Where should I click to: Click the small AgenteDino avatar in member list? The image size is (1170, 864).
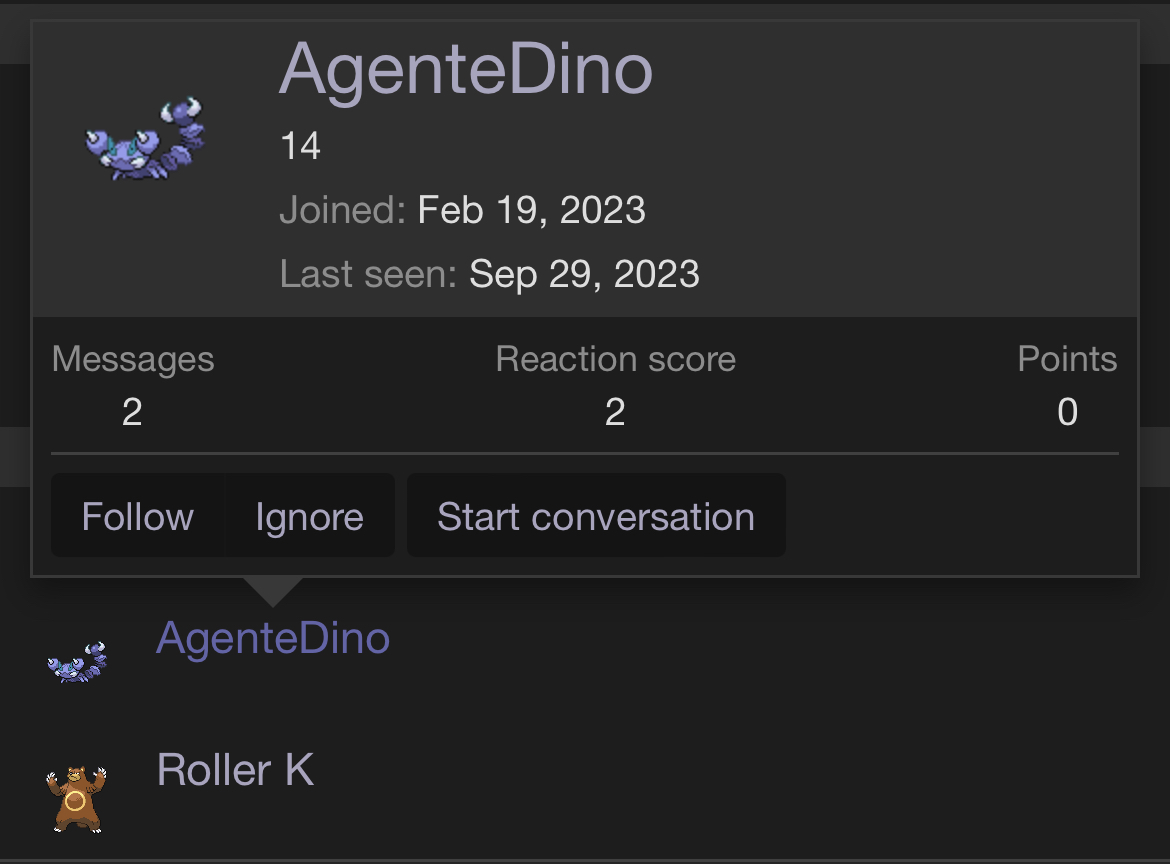coord(77,662)
